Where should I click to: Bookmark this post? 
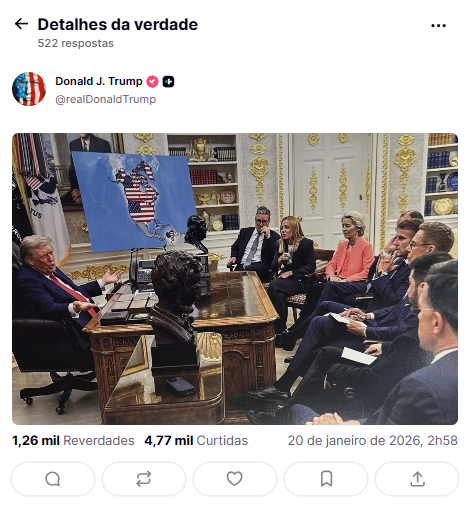tap(326, 479)
